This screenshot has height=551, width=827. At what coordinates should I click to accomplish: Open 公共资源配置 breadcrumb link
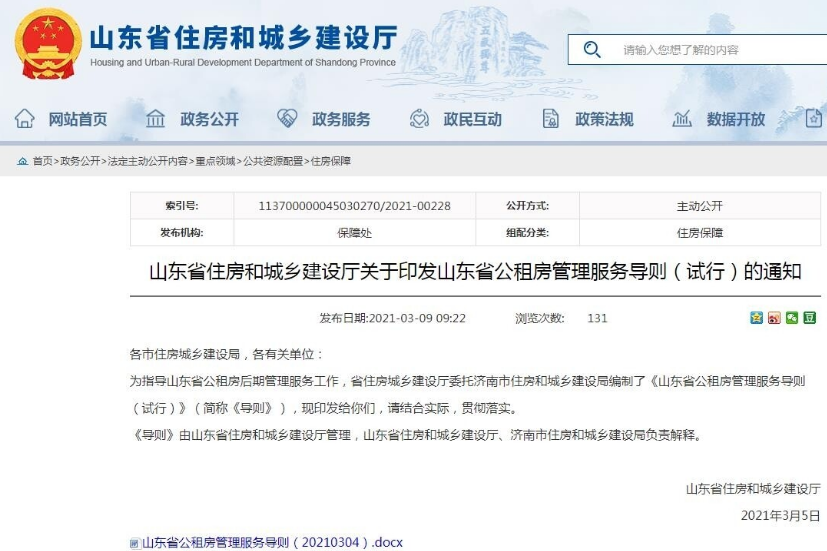tap(273, 161)
